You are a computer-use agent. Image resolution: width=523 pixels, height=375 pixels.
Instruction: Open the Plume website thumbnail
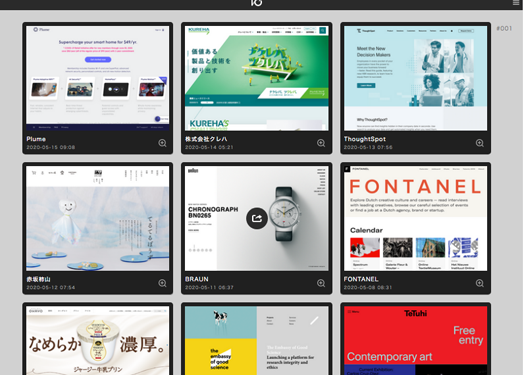coord(98,78)
